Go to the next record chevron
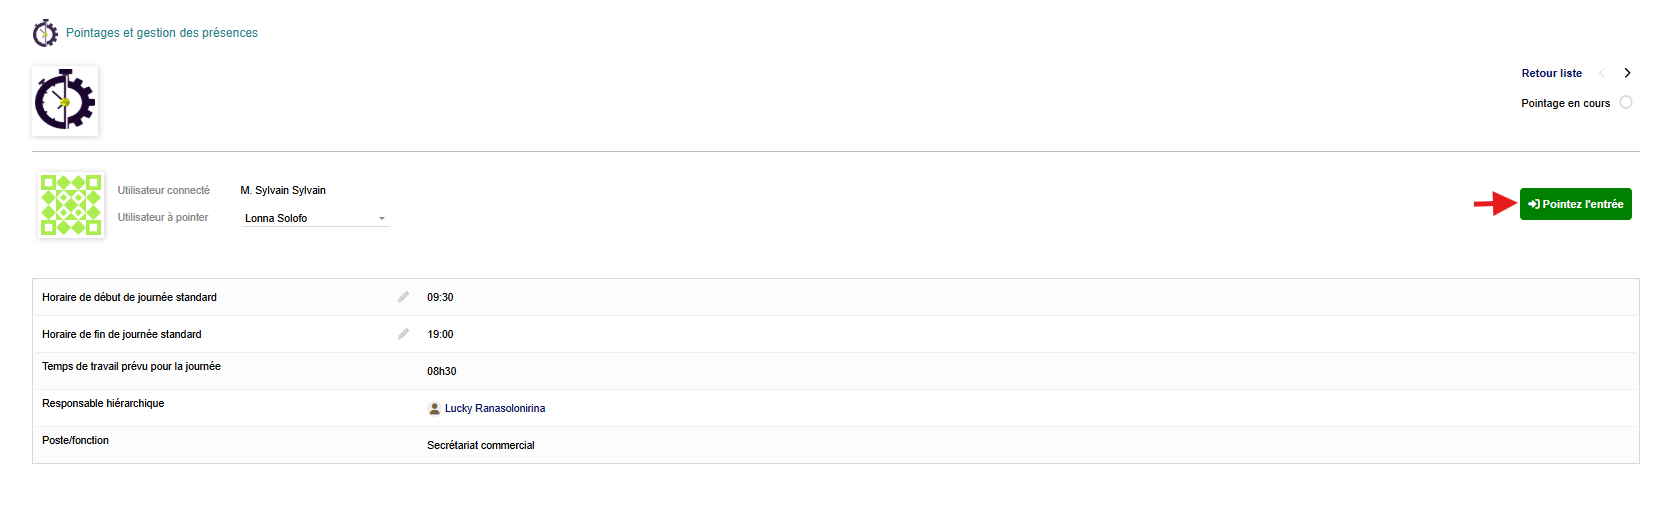The image size is (1666, 514). coord(1627,73)
